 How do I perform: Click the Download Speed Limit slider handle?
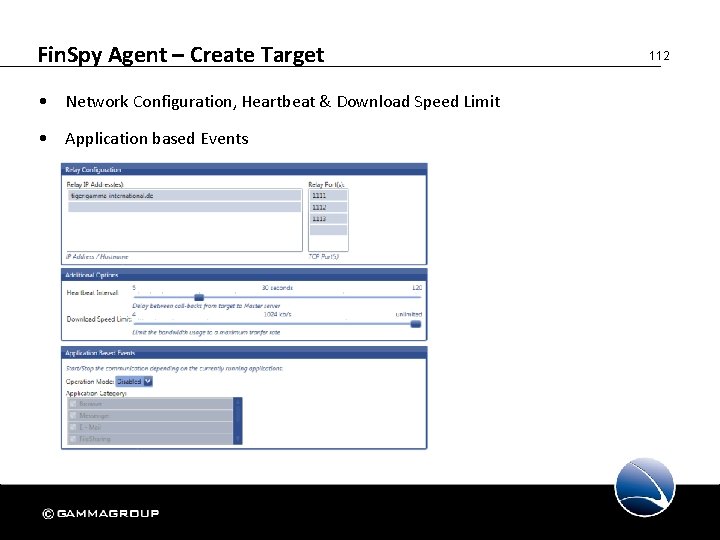(416, 324)
